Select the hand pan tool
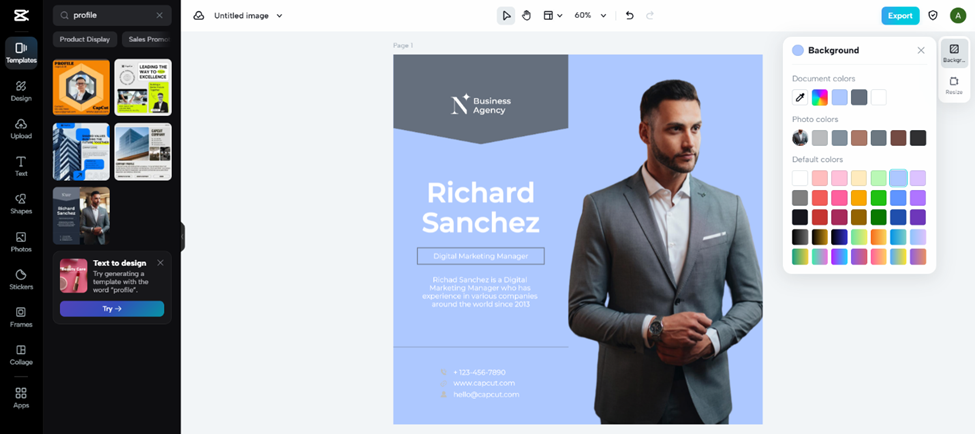 coord(527,16)
